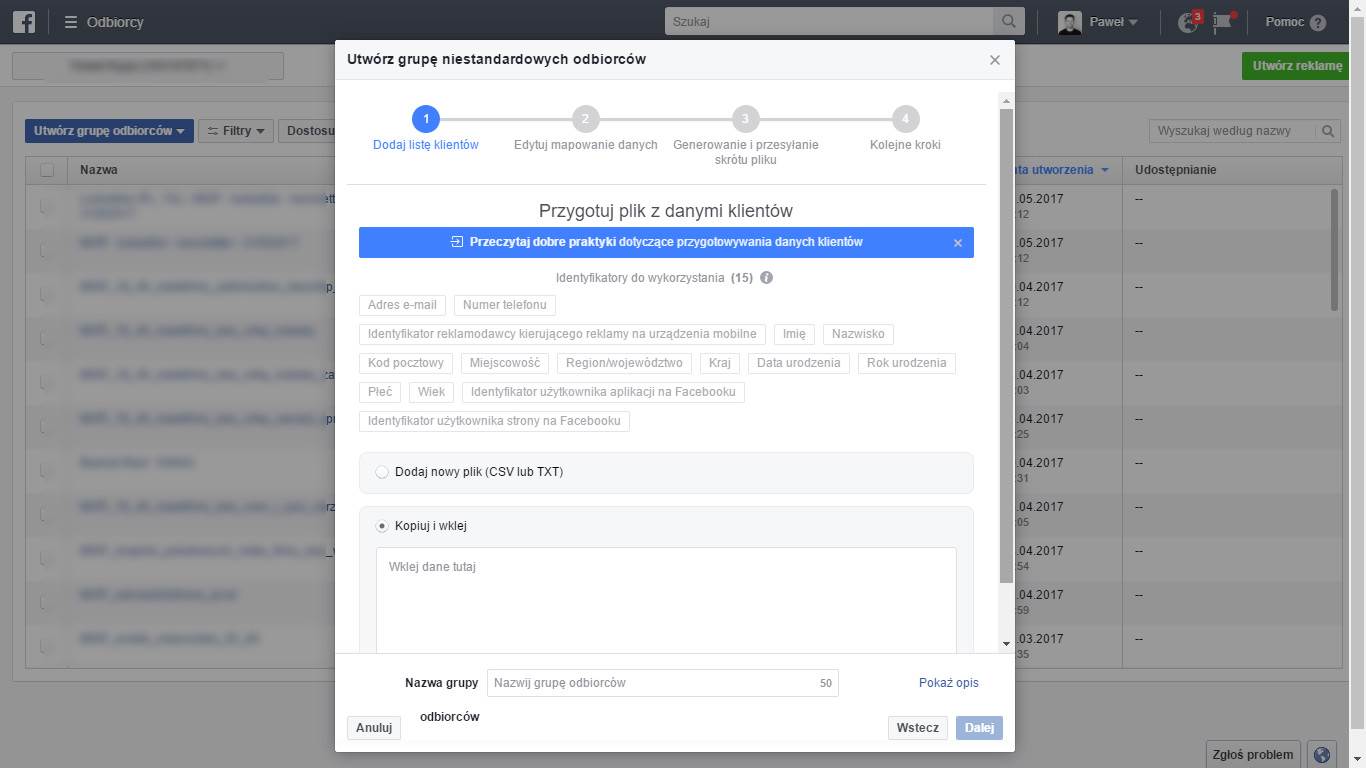
Task: Open the flag pages icon in header
Action: 1222,22
